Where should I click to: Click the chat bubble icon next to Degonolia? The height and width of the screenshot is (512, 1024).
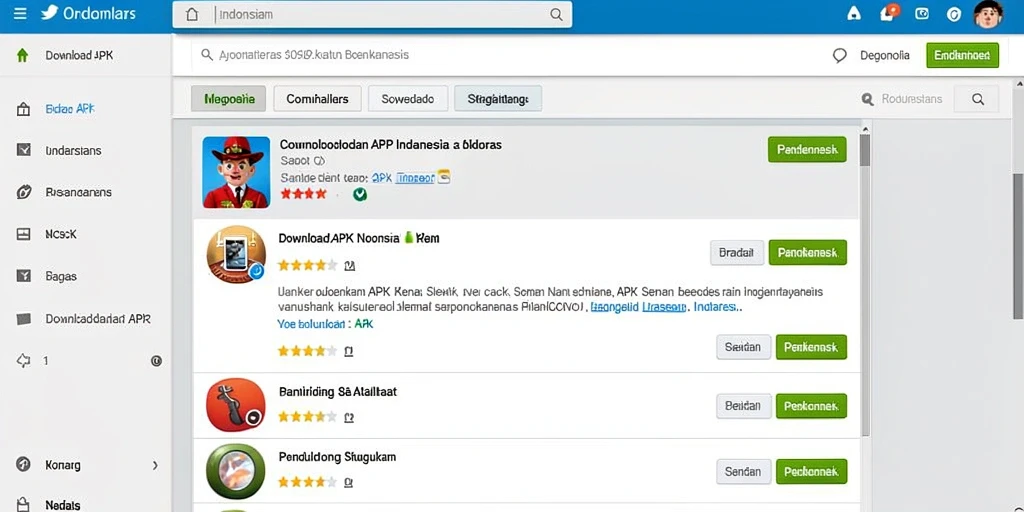840,56
